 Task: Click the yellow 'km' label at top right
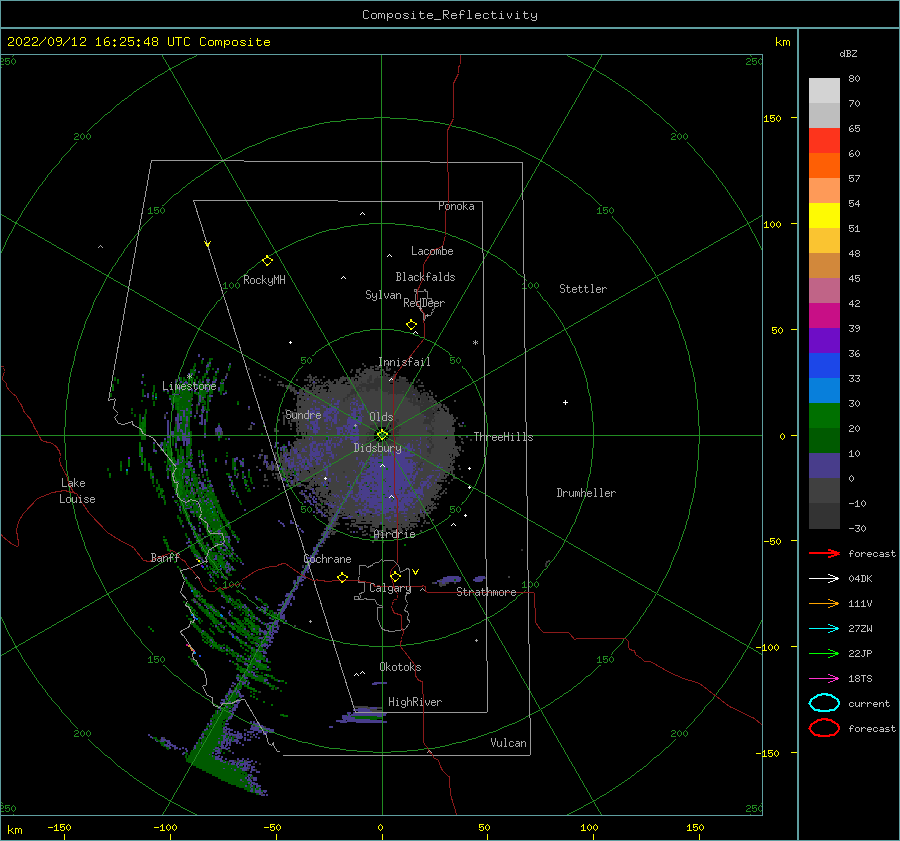782,42
